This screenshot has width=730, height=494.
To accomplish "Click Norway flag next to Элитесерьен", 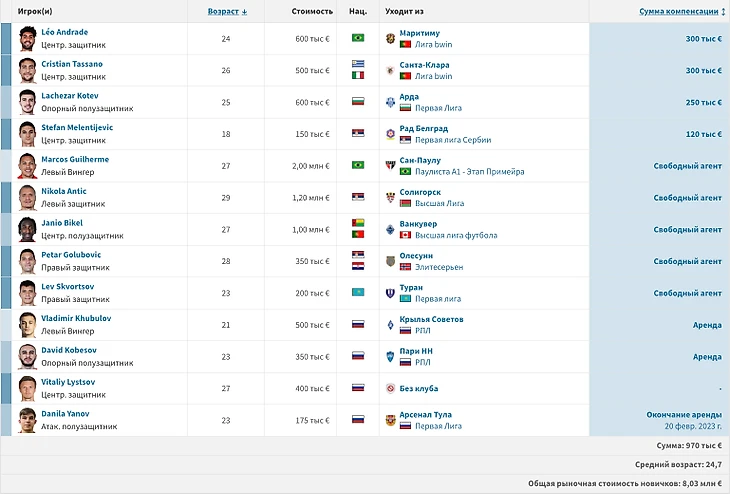I will [x=406, y=267].
